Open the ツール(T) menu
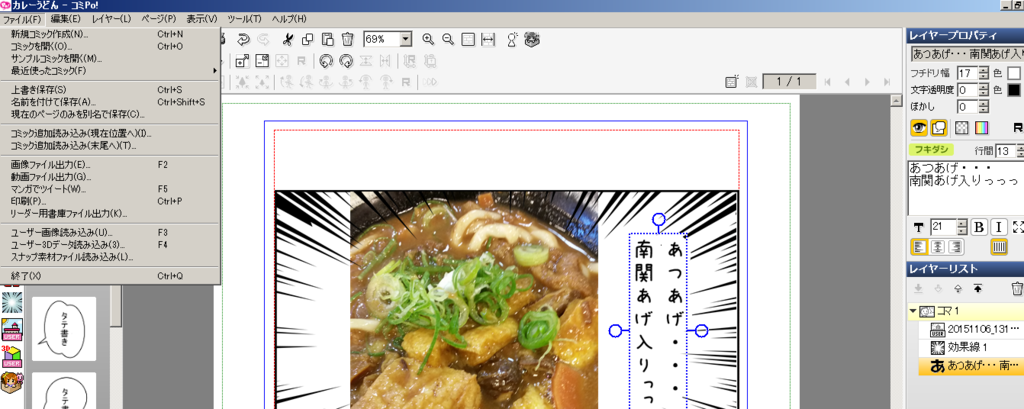The height and width of the screenshot is (409, 1024). coord(245,19)
